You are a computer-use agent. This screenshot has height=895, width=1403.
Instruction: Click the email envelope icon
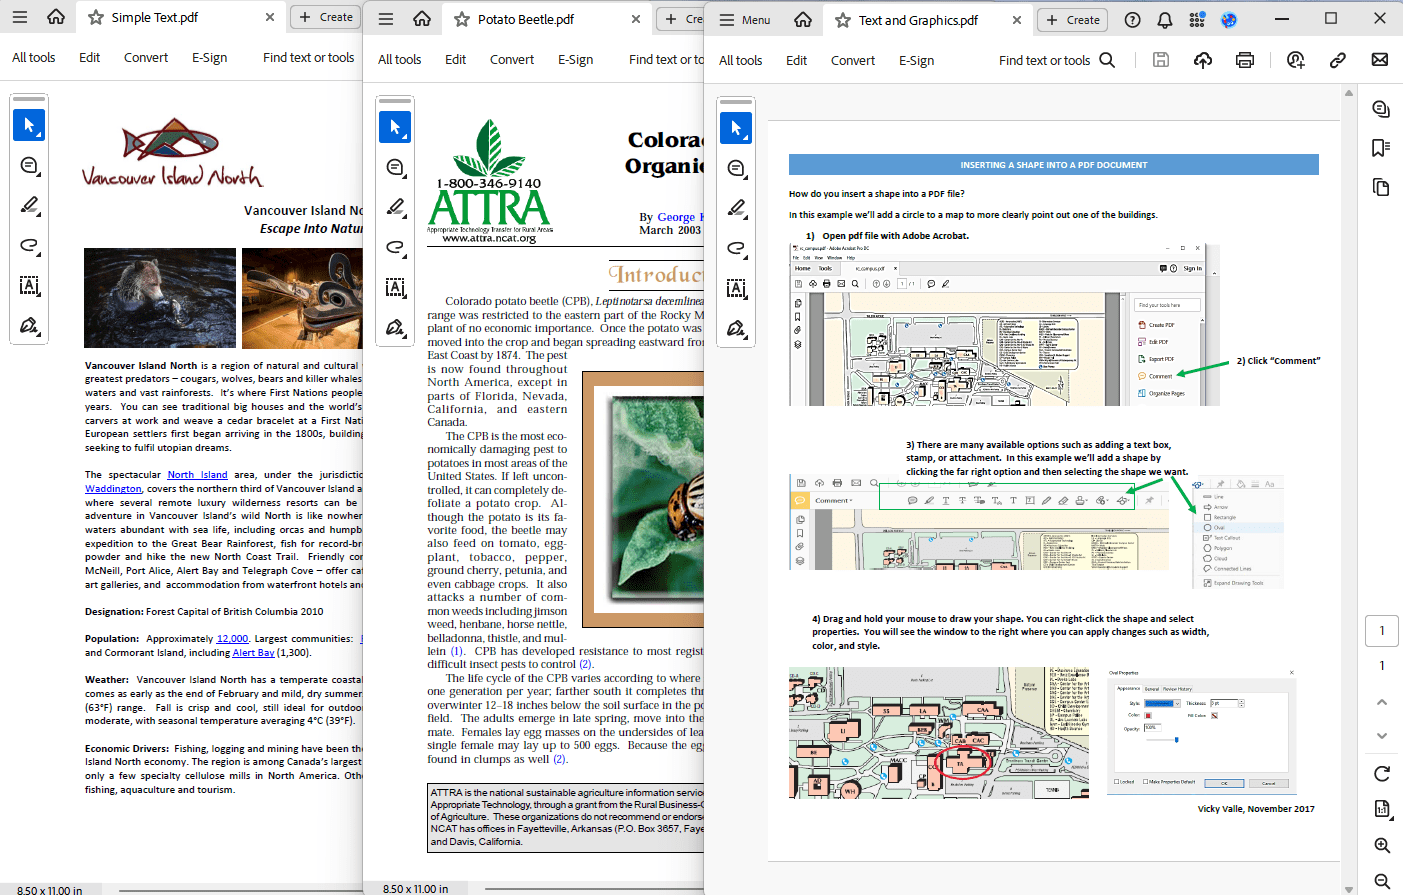tap(1380, 60)
